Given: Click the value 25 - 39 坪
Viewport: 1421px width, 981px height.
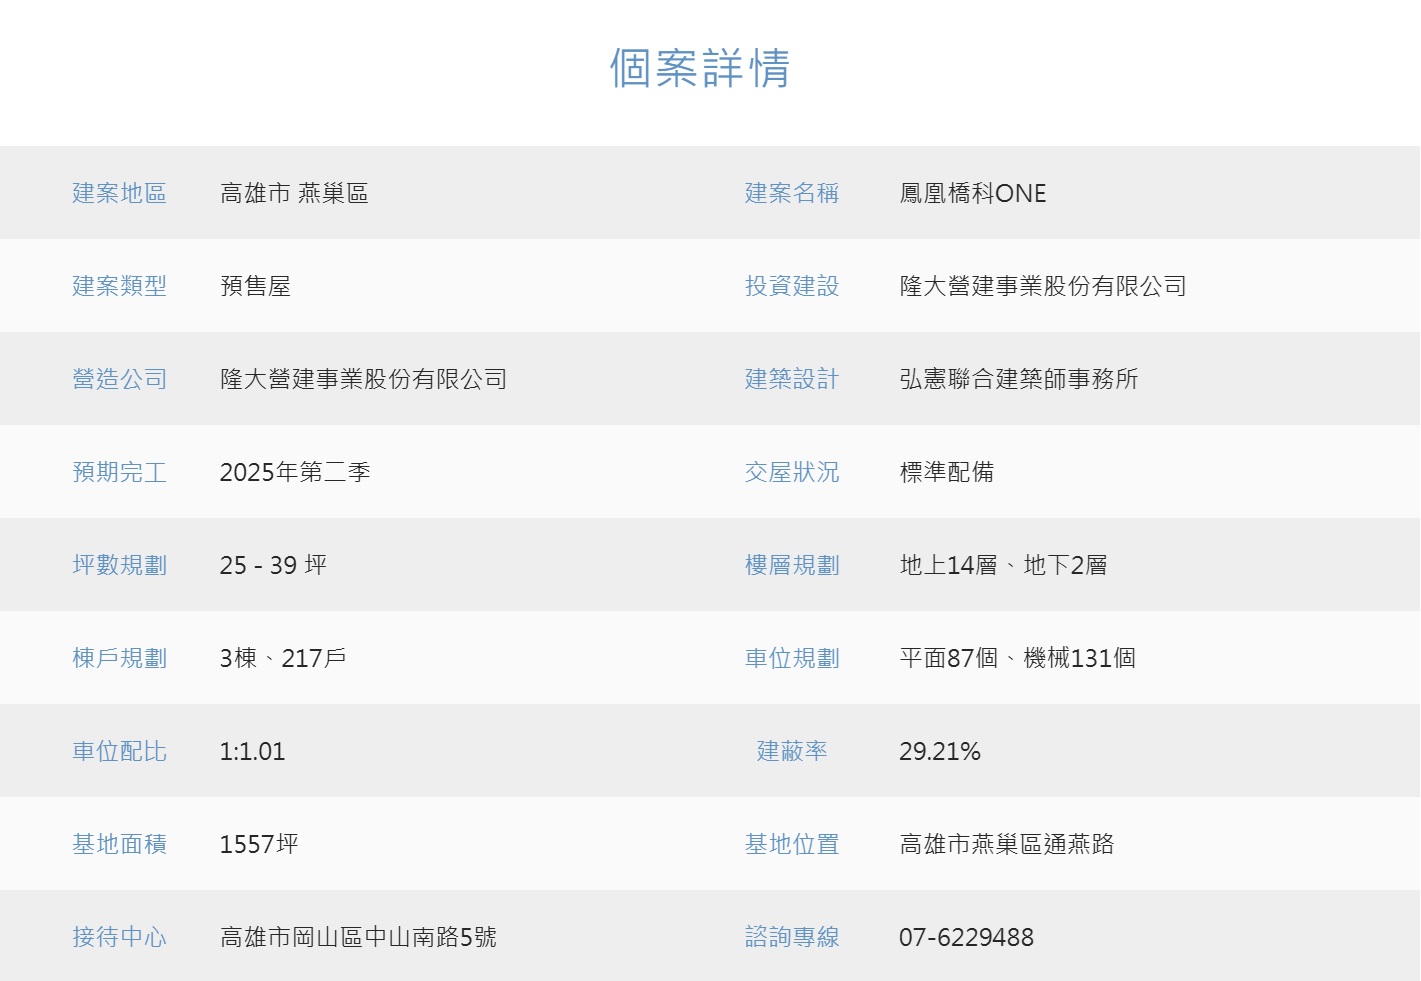Looking at the screenshot, I should tap(273, 565).
